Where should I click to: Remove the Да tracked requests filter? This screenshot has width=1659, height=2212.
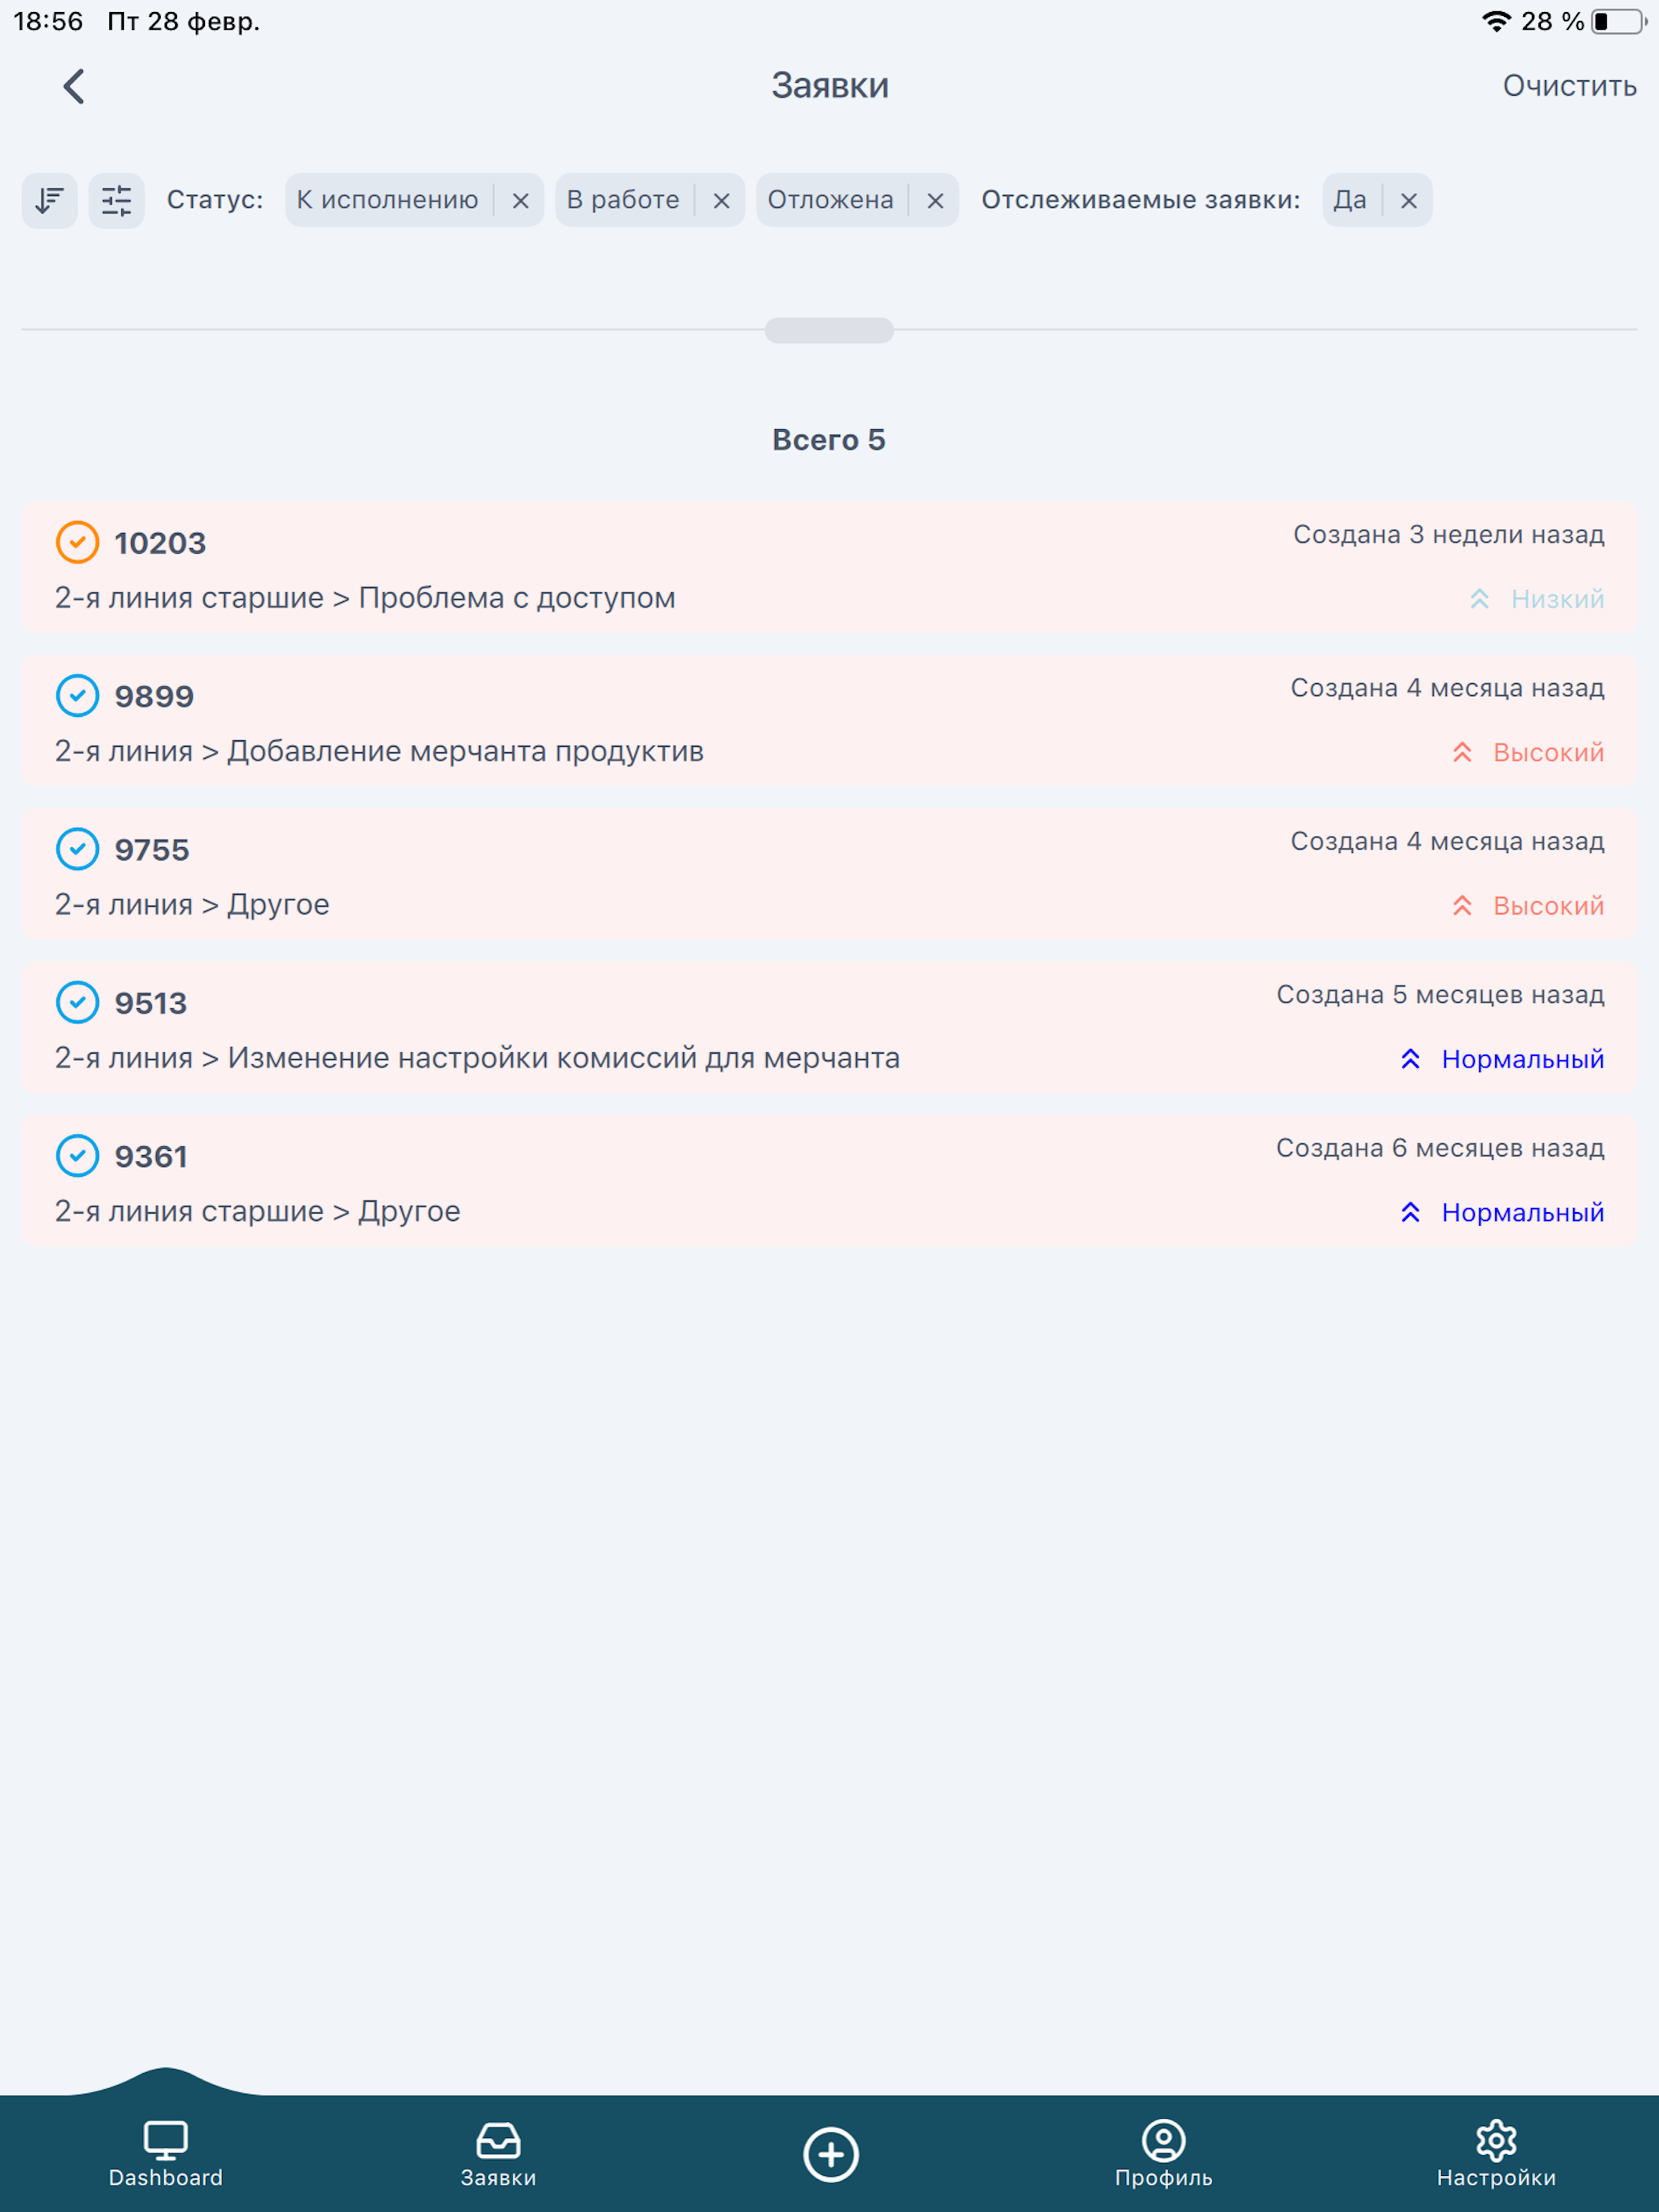tap(1408, 200)
